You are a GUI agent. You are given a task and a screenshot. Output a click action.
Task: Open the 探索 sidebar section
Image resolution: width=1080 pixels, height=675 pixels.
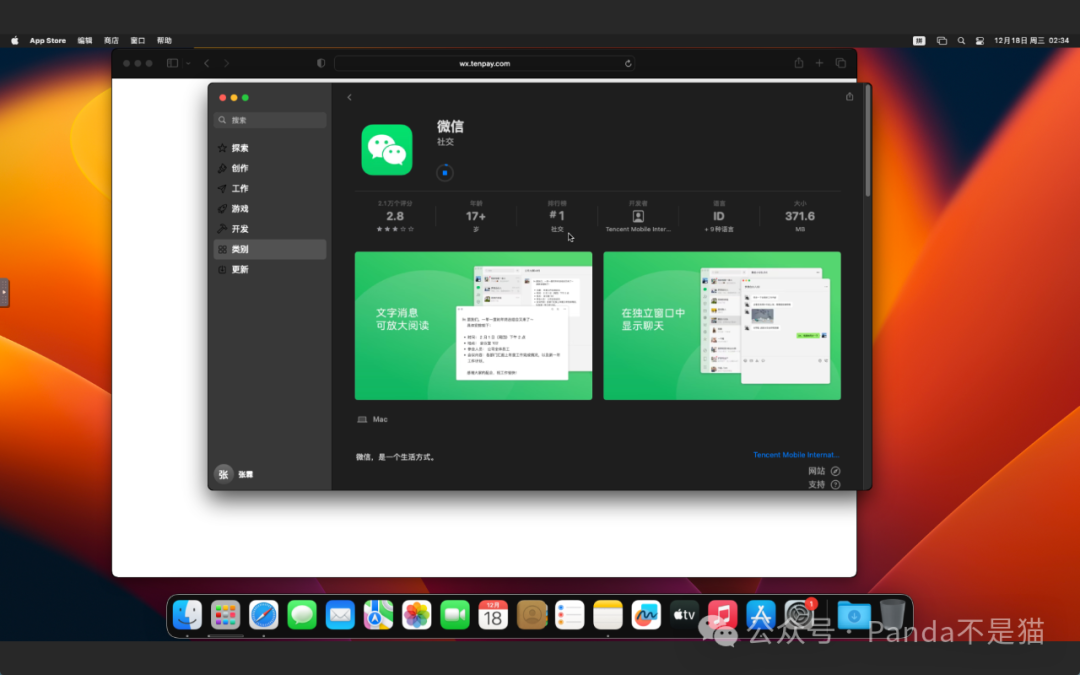point(270,148)
